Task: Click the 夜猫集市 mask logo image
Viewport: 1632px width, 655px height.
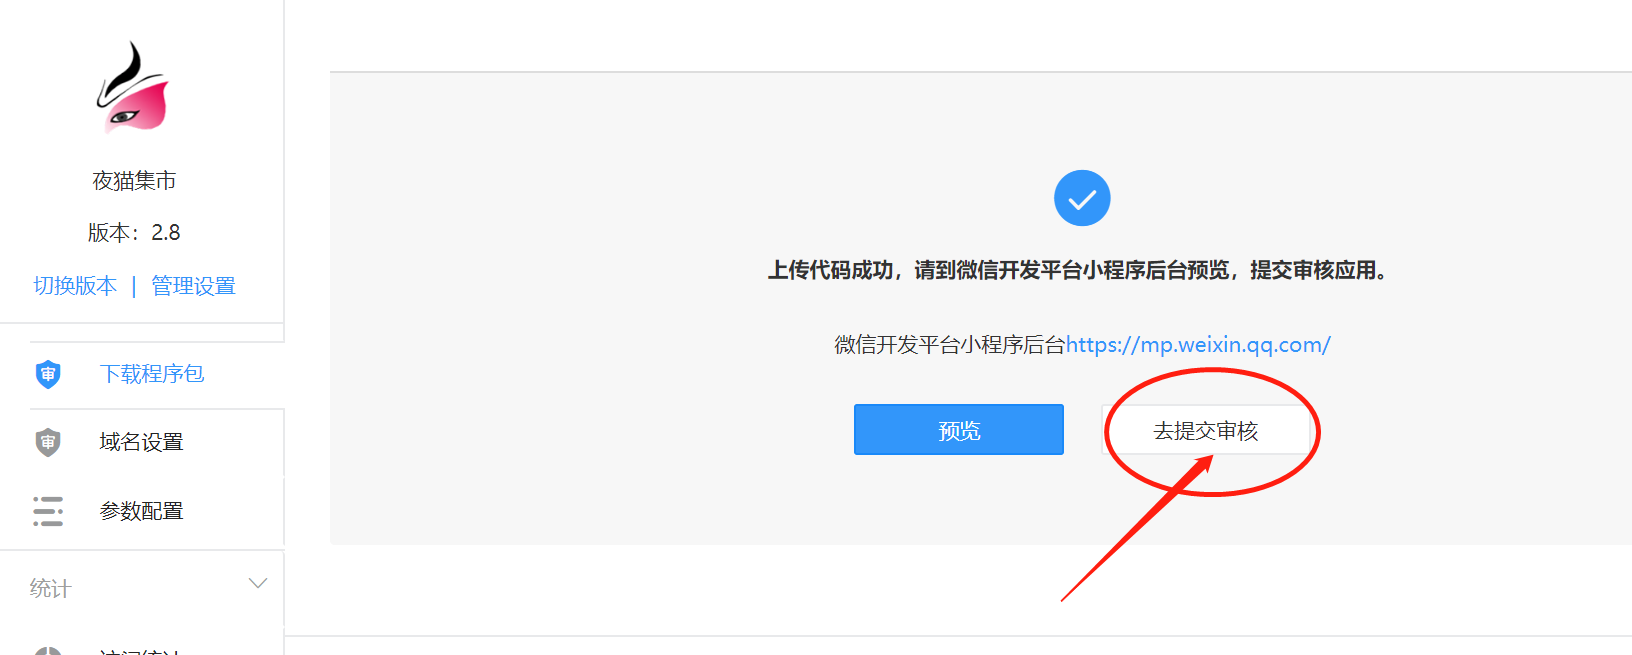Action: [x=133, y=87]
